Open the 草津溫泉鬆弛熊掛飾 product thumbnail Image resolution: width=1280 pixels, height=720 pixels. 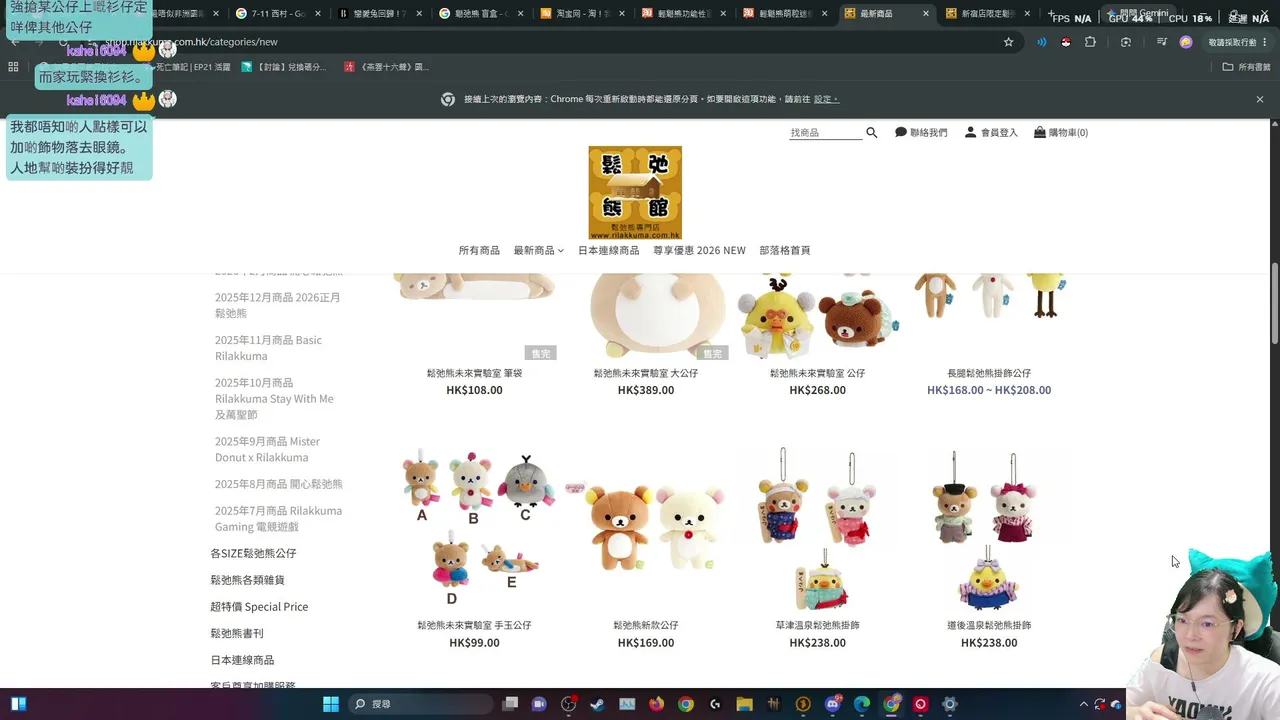point(817,527)
